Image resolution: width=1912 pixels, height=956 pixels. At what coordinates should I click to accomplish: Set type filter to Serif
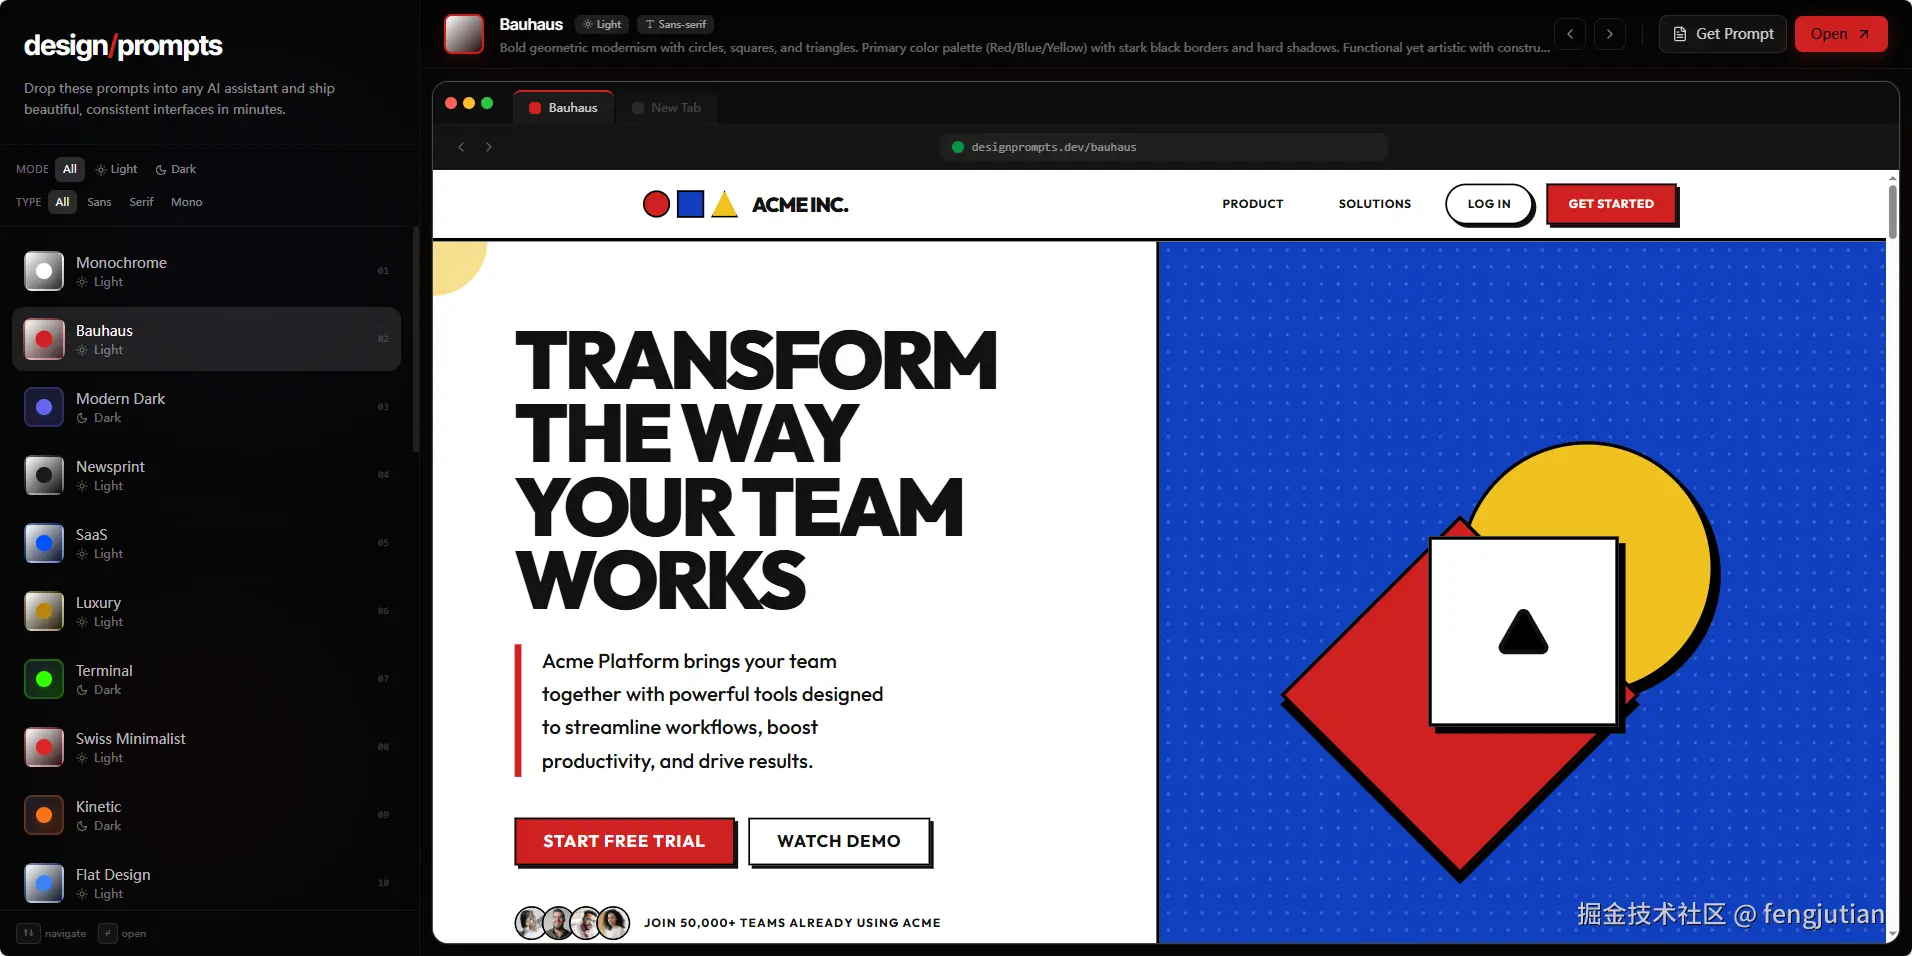coord(141,202)
